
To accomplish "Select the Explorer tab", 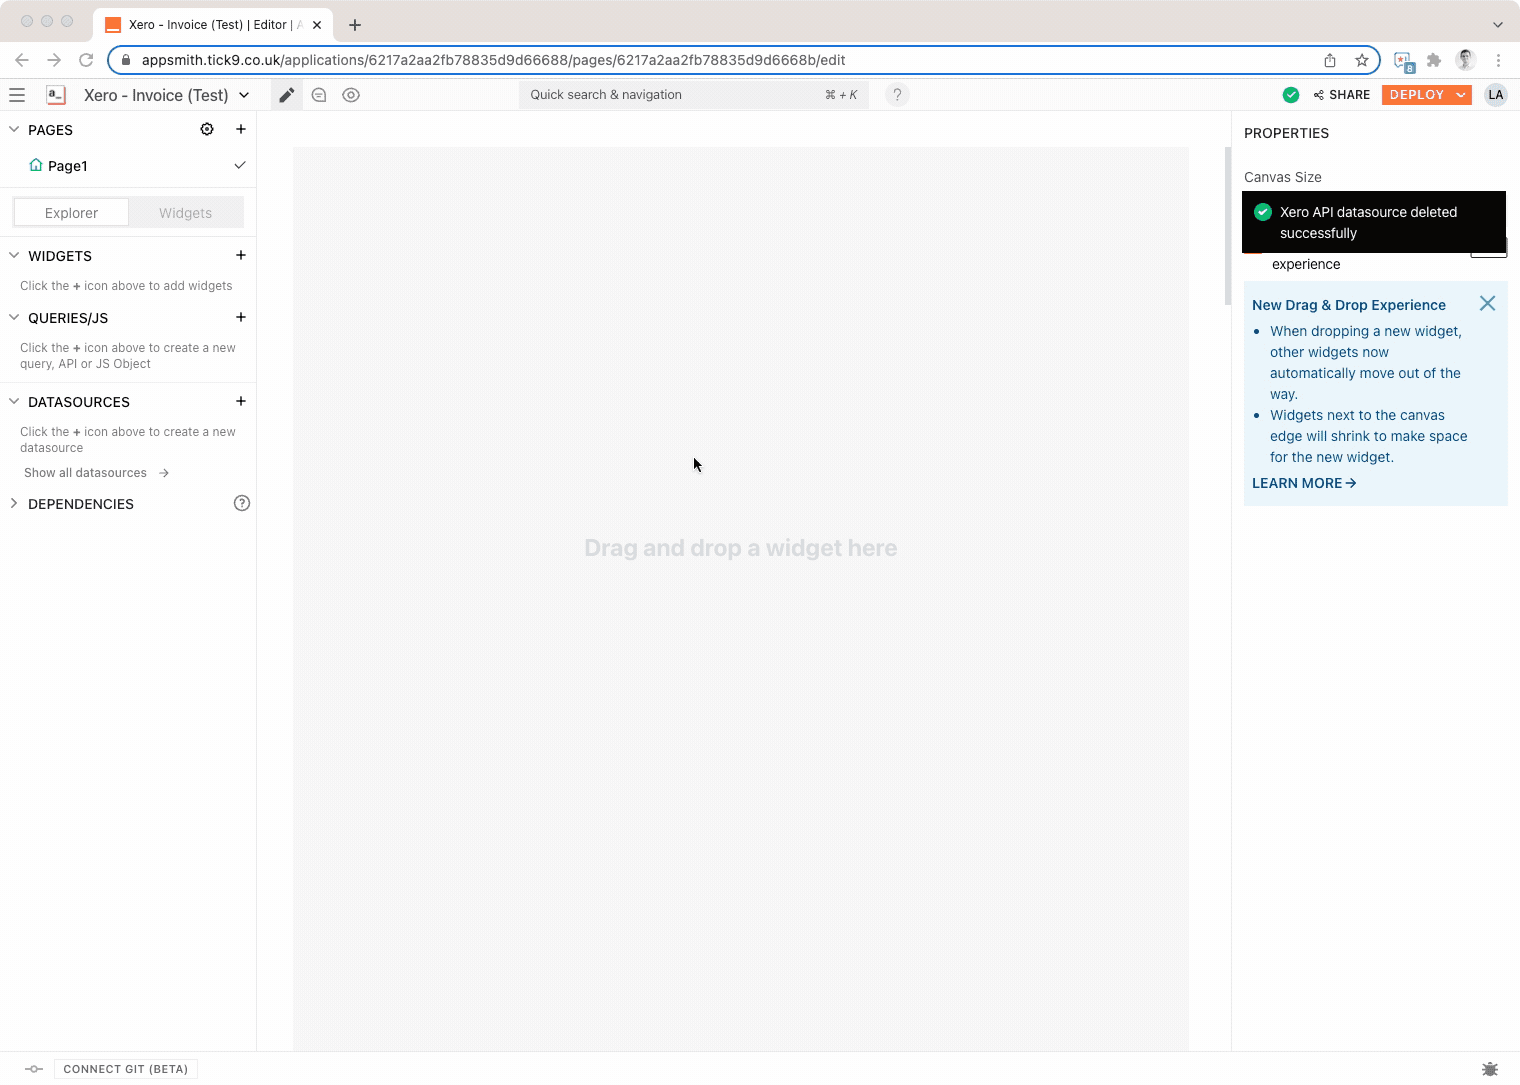I will pyautogui.click(x=71, y=213).
